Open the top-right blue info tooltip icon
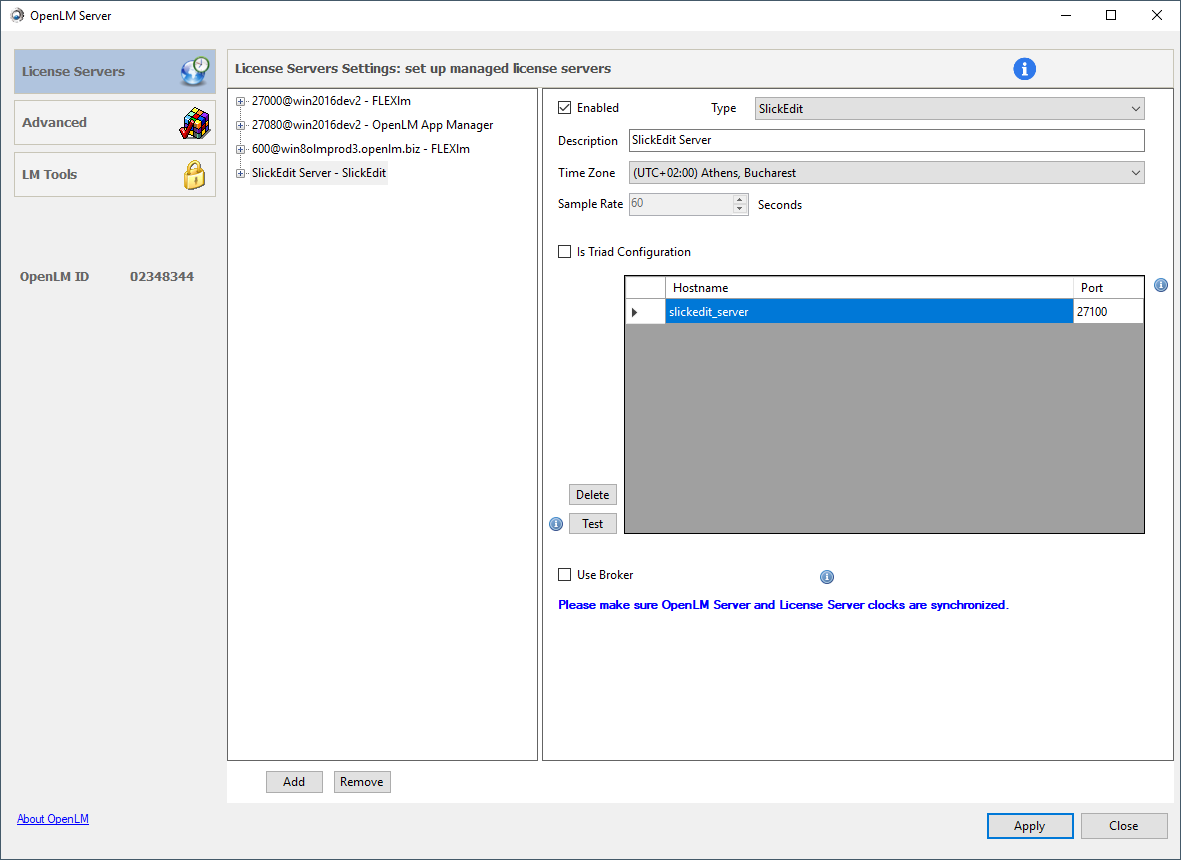Viewport: 1181px width, 860px height. click(1024, 68)
